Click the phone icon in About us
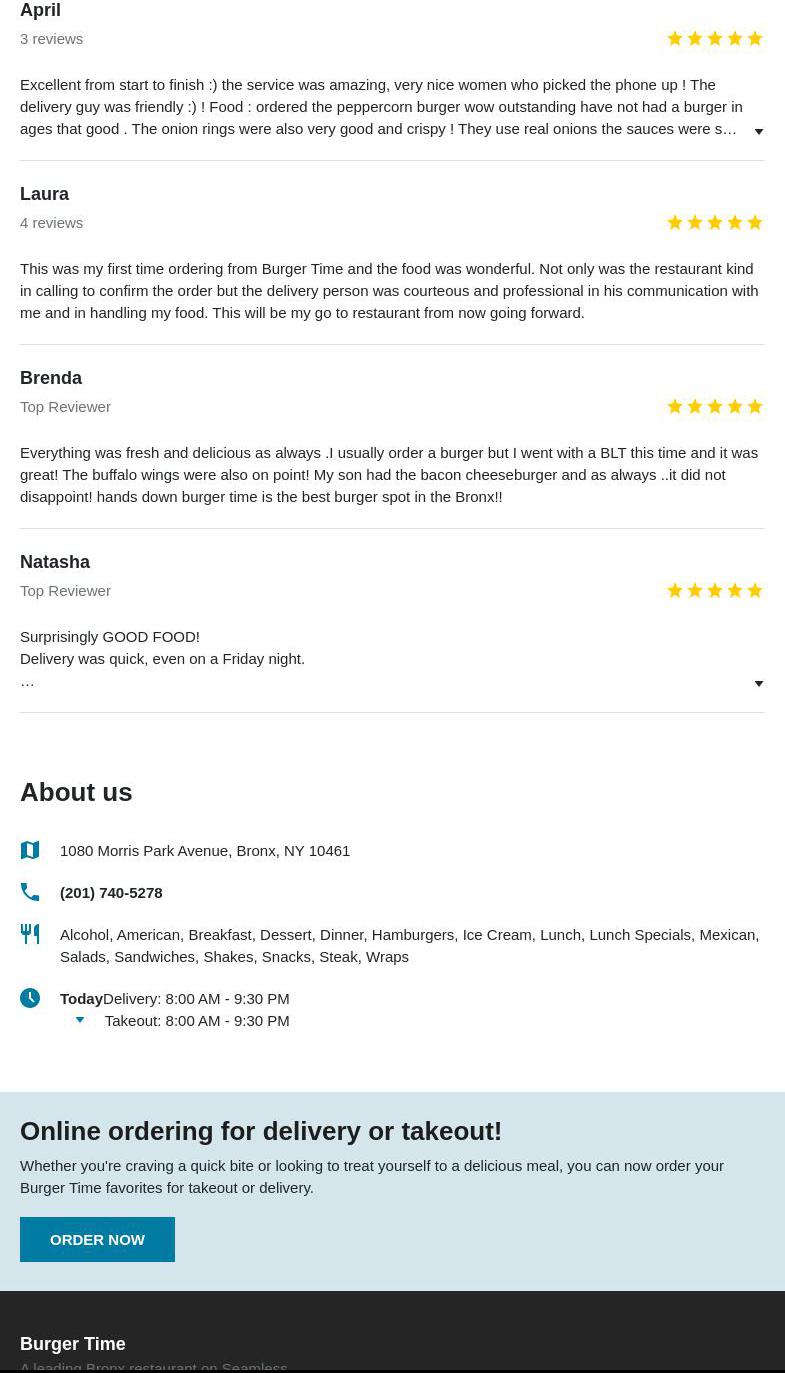 30,892
